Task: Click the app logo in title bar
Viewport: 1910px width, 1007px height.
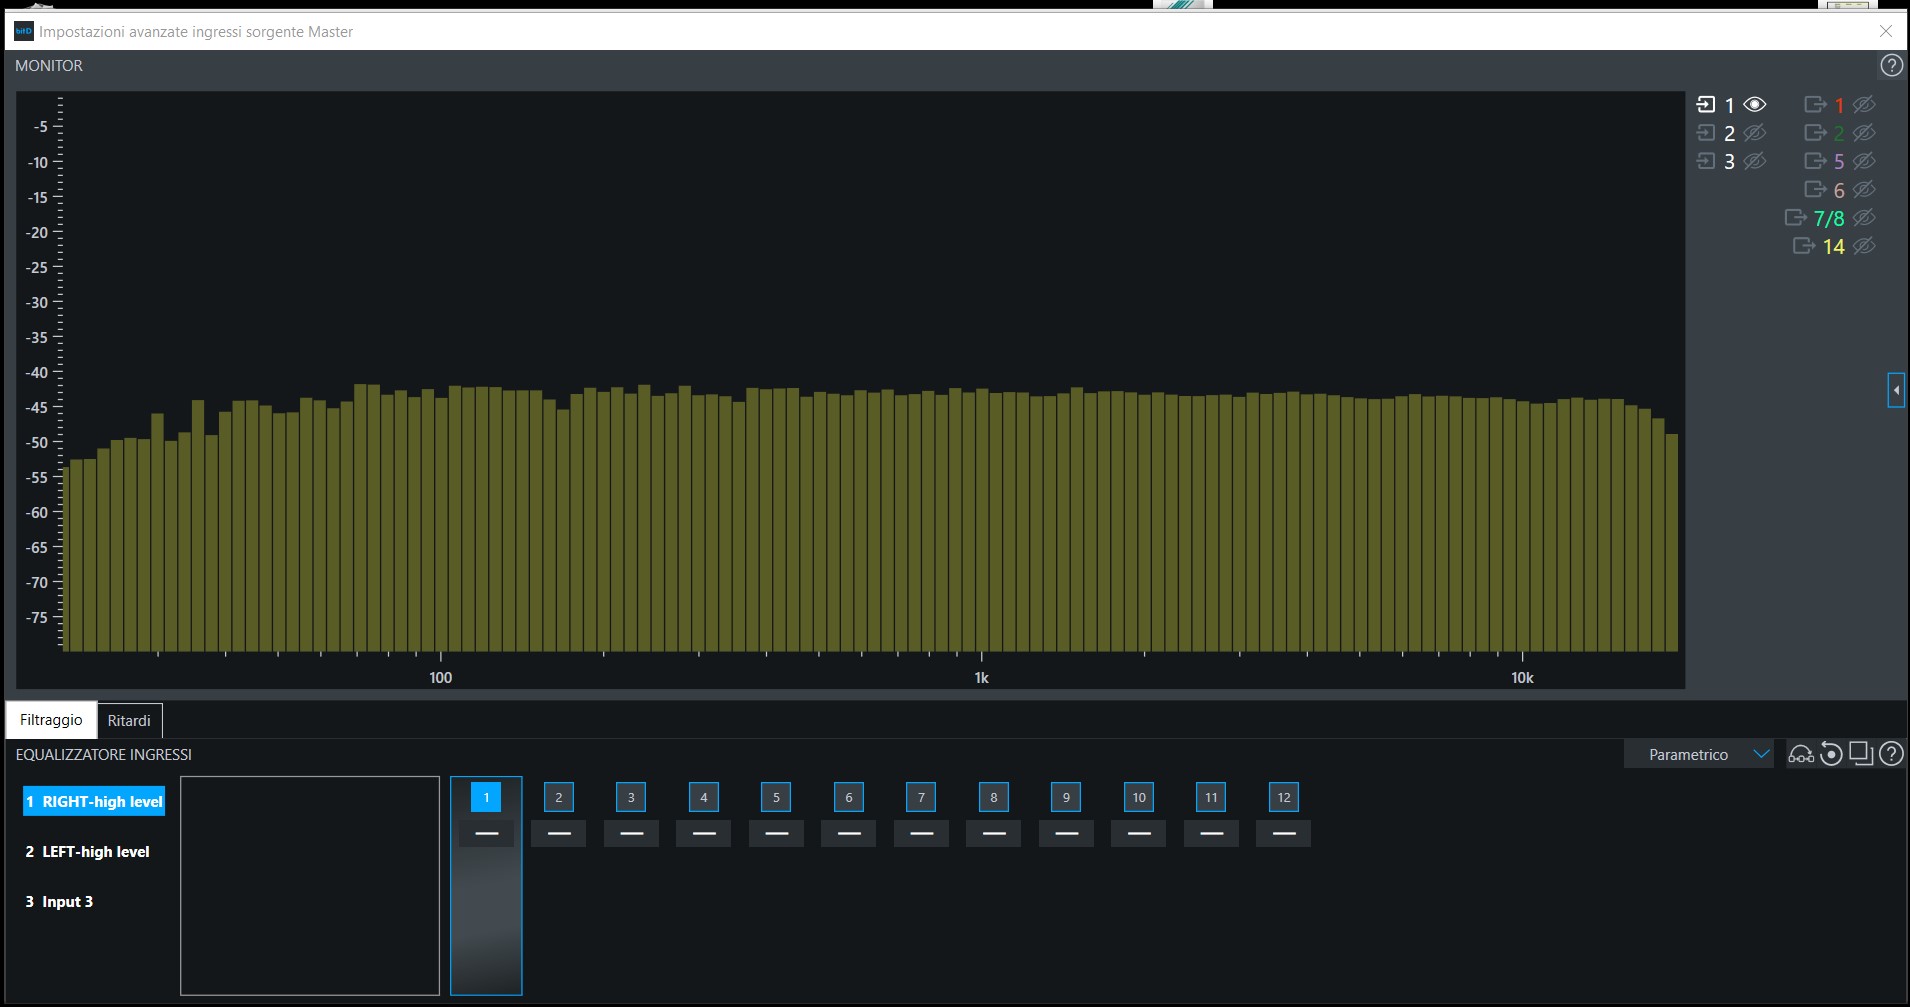Action: point(24,31)
